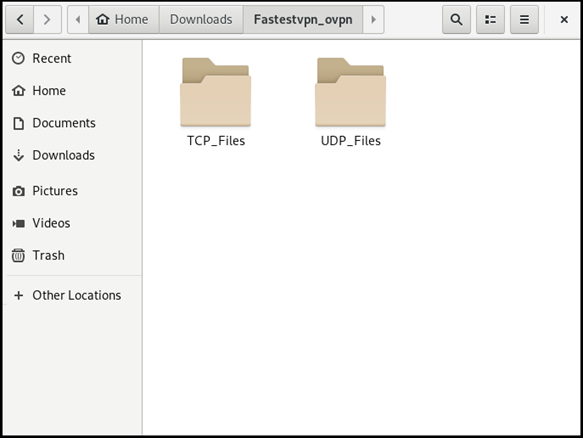The height and width of the screenshot is (438, 583).
Task: Select the Fastestvpn_ovpn path segment
Action: [303, 19]
